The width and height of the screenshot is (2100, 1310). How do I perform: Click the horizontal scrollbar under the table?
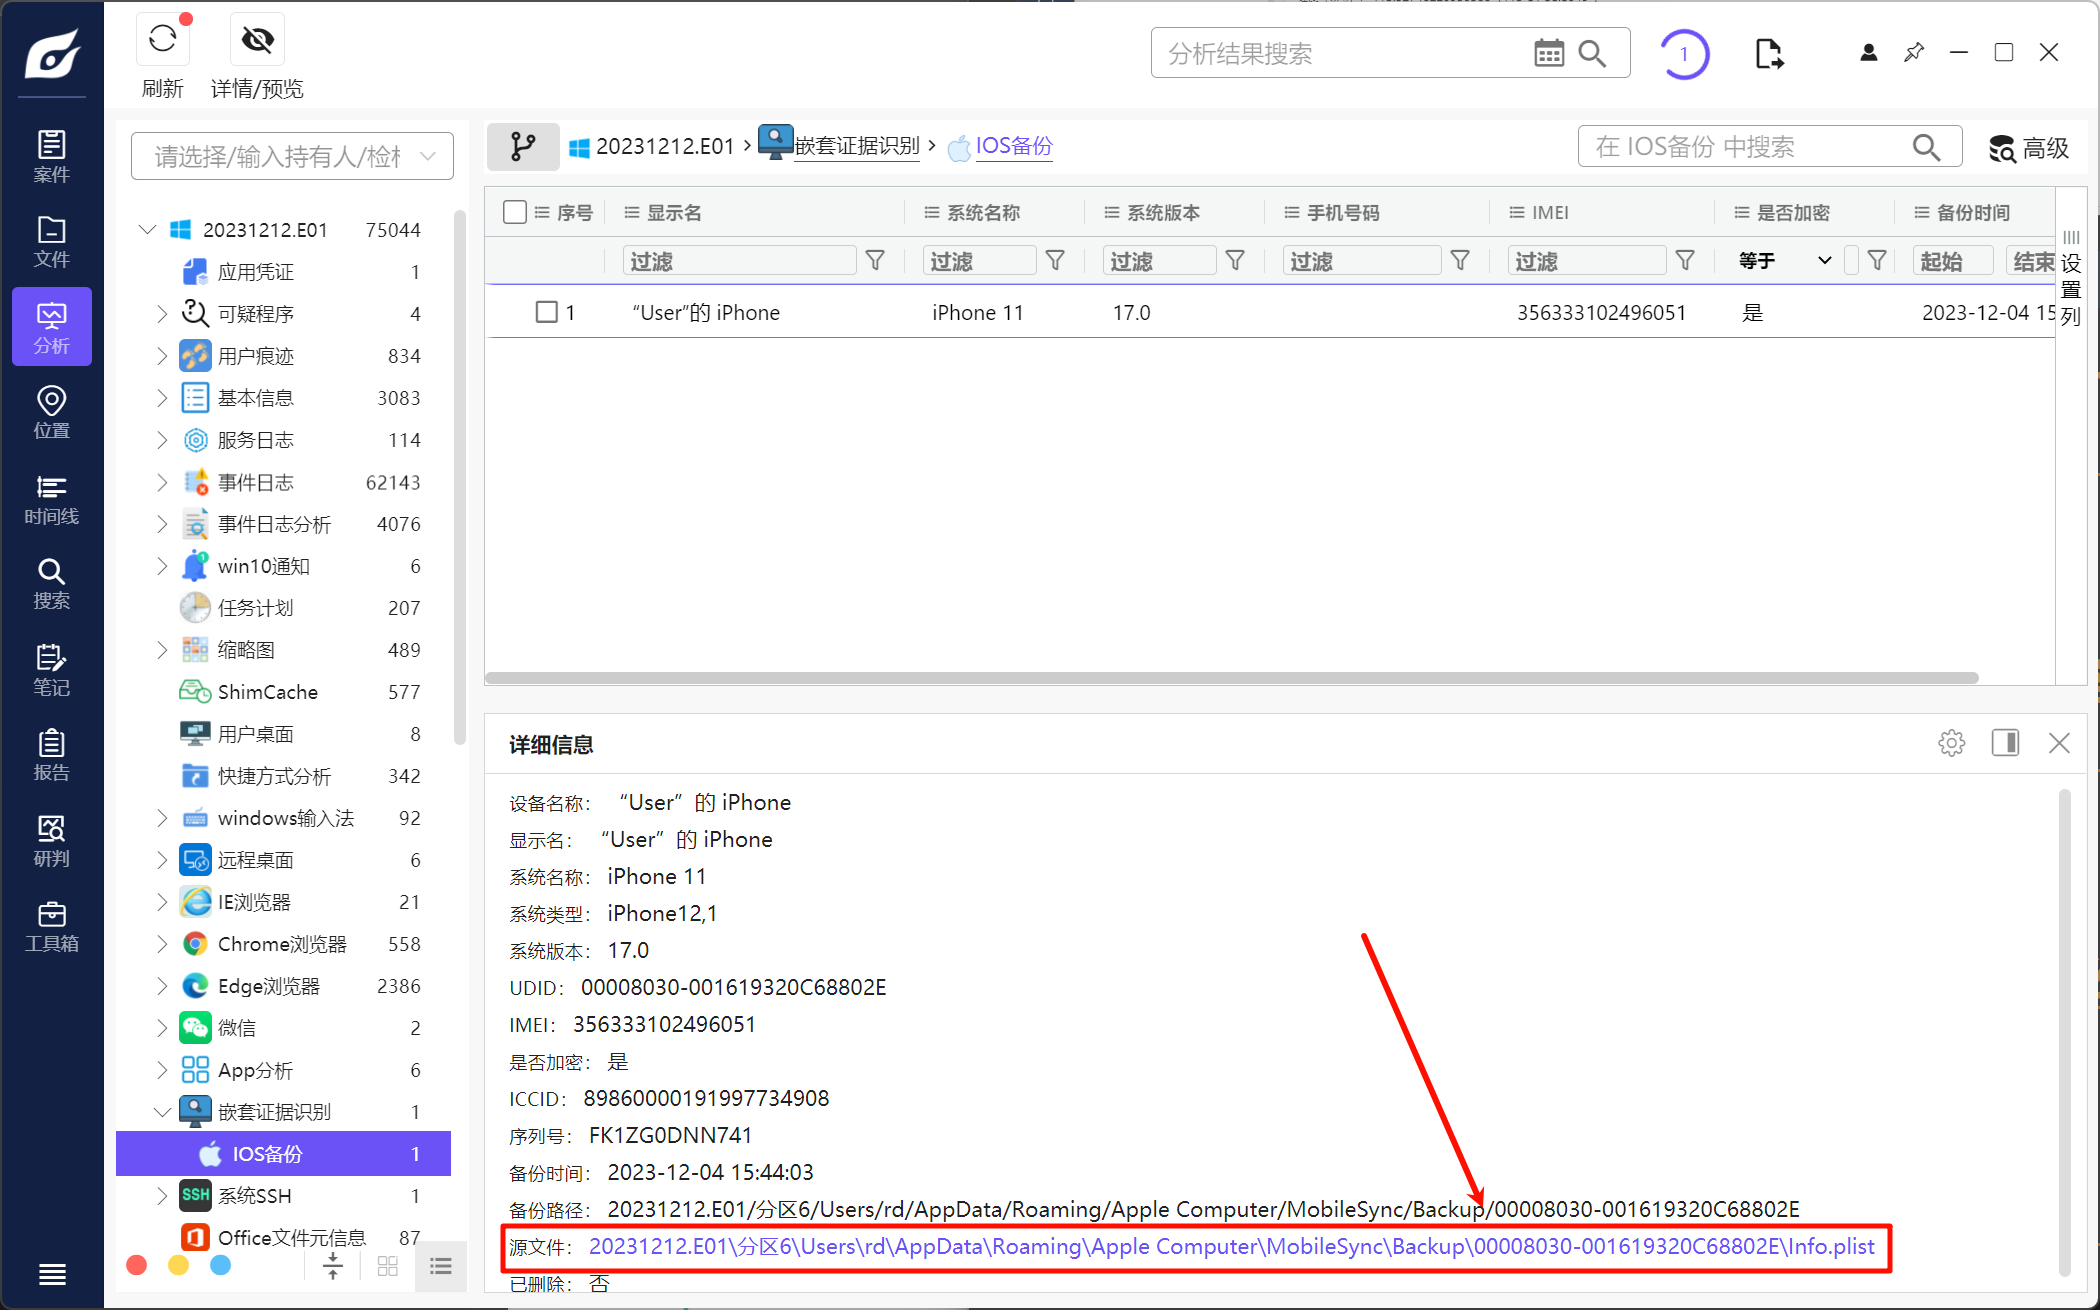pos(1231,678)
